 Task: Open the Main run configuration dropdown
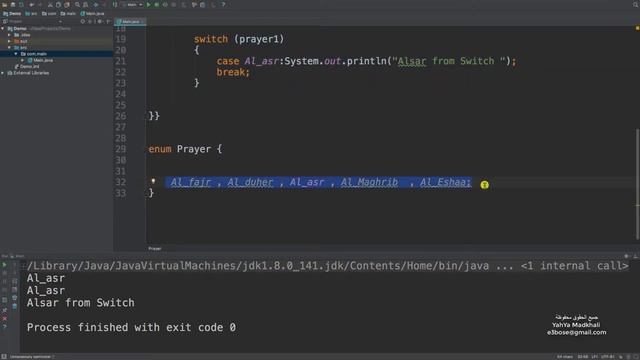(134, 5)
